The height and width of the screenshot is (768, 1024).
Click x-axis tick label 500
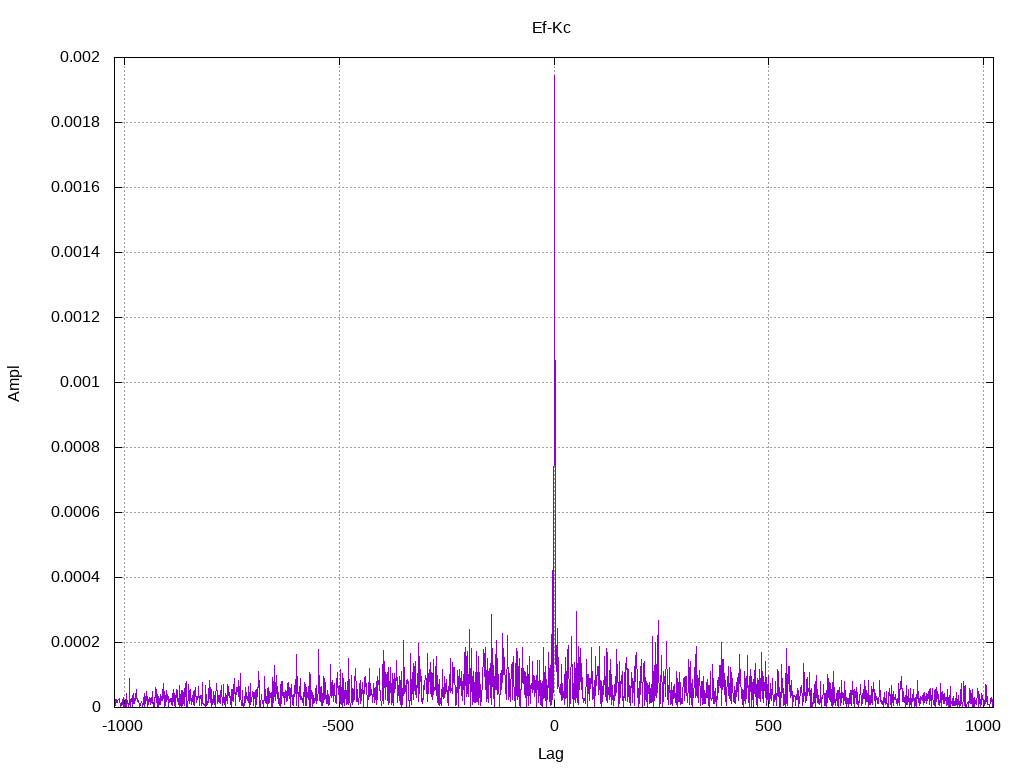768,726
